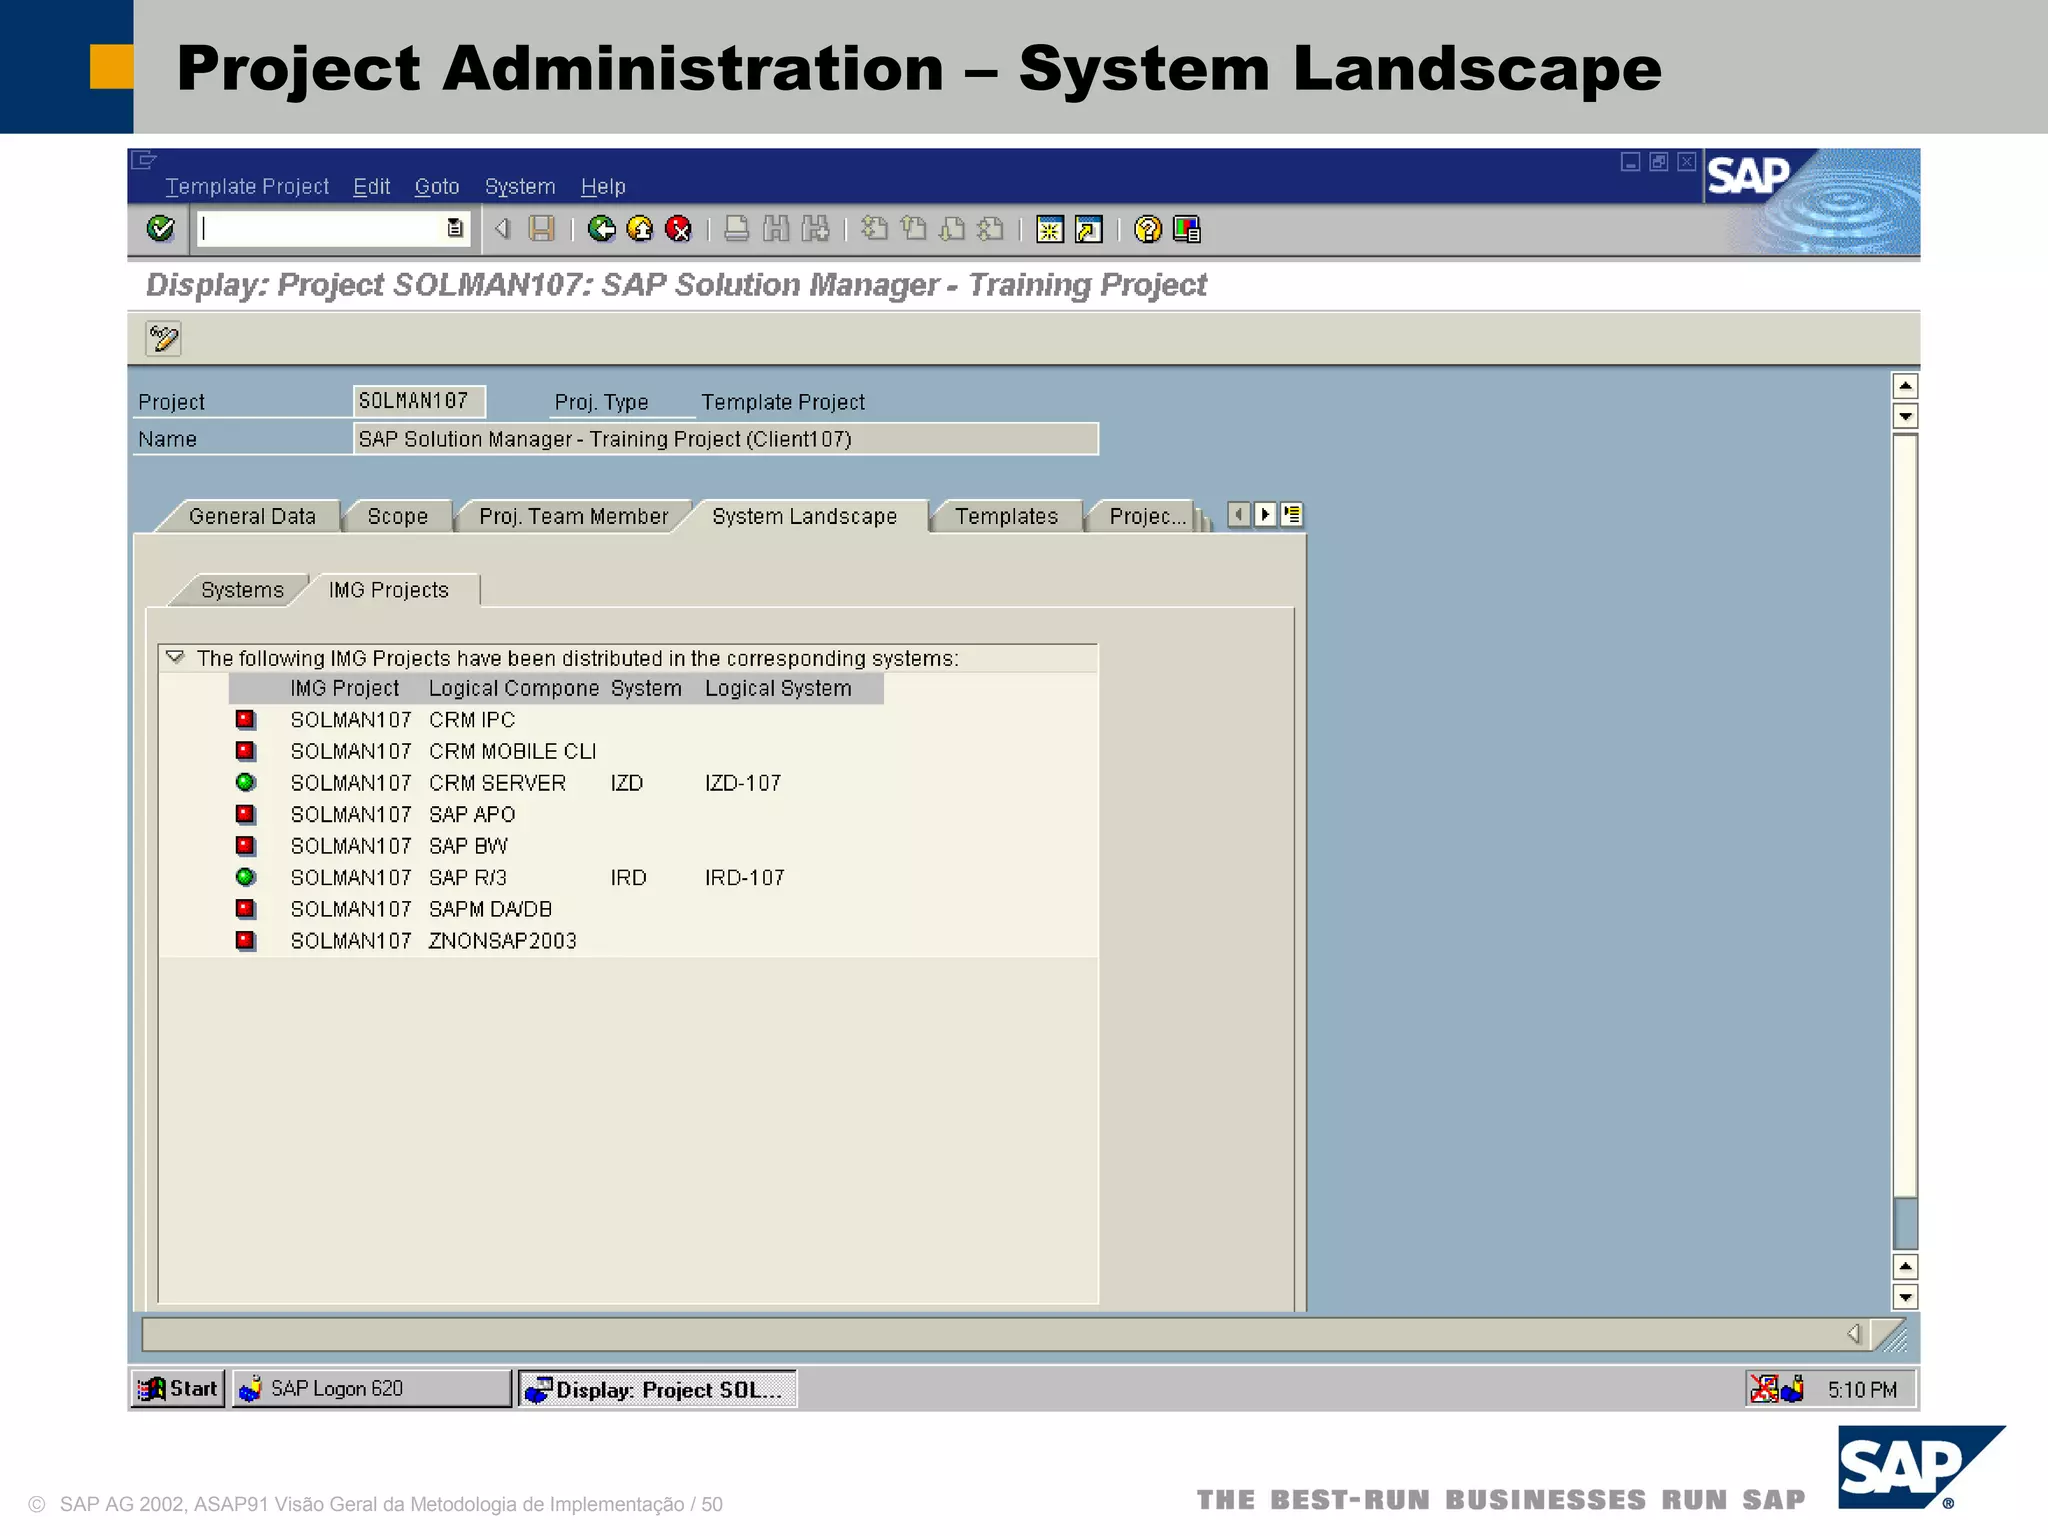Click the Previous Page icon
The height and width of the screenshot is (1536, 2048).
pyautogui.click(x=913, y=229)
